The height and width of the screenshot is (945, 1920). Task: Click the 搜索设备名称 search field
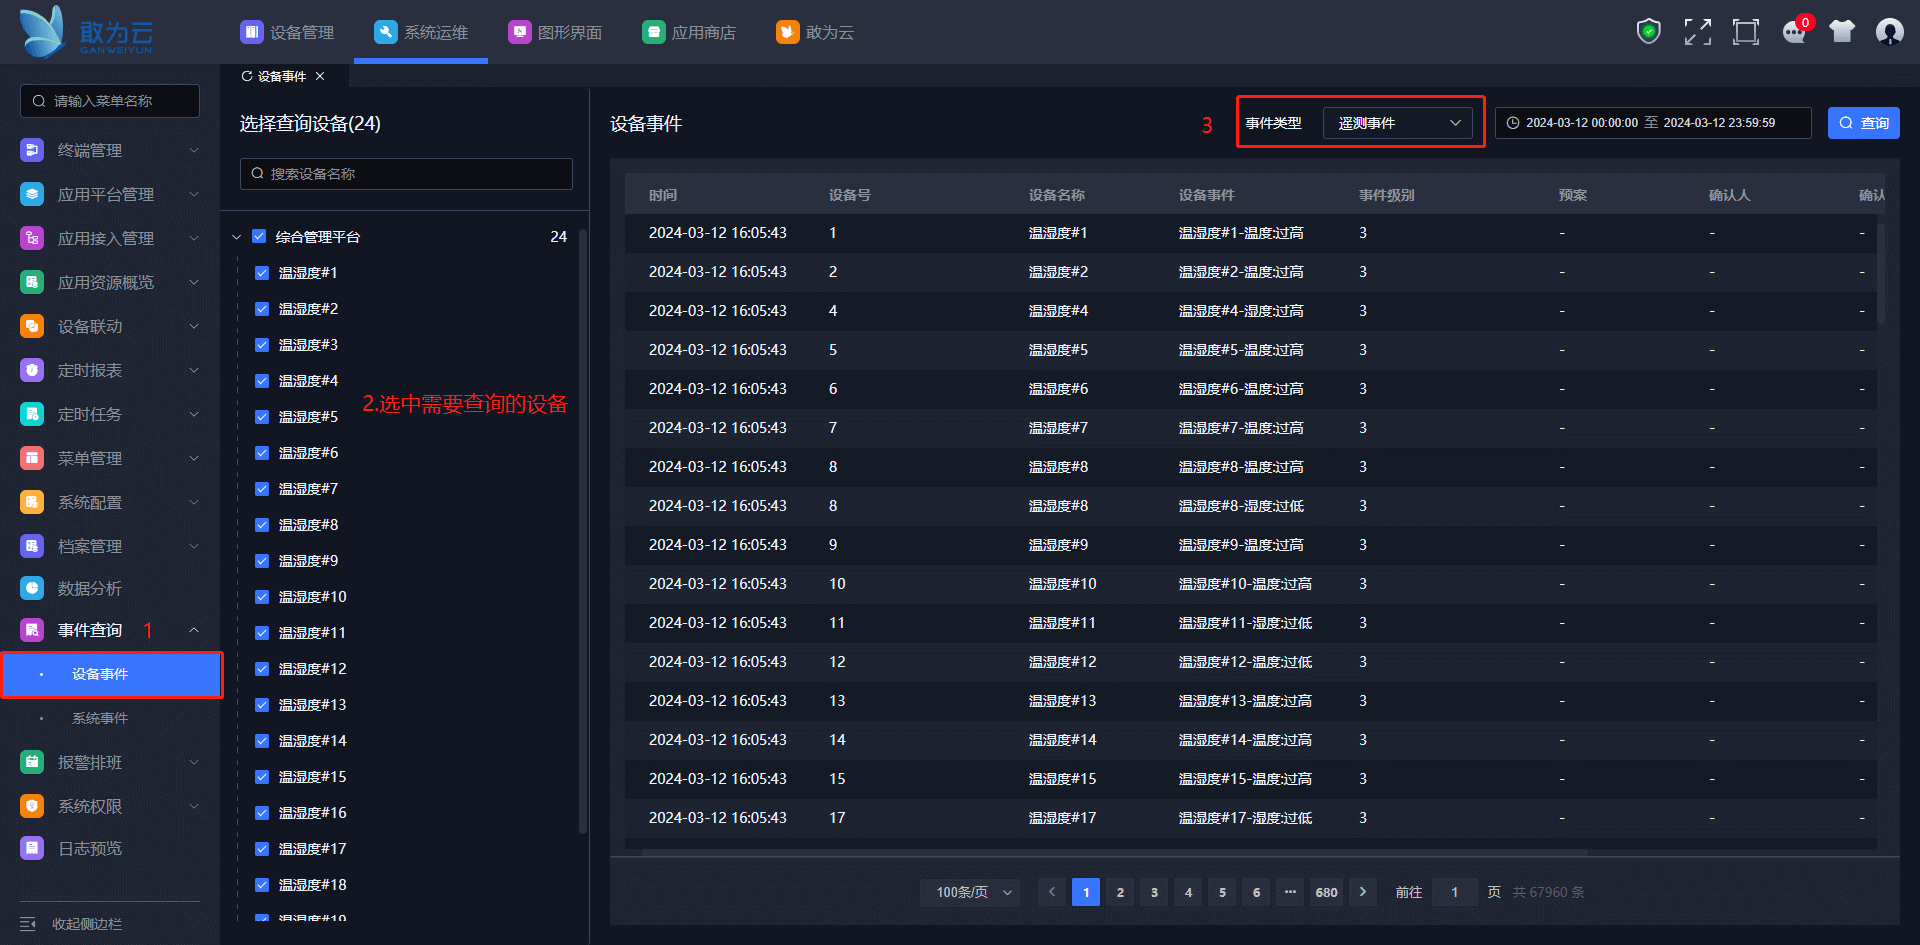[406, 174]
